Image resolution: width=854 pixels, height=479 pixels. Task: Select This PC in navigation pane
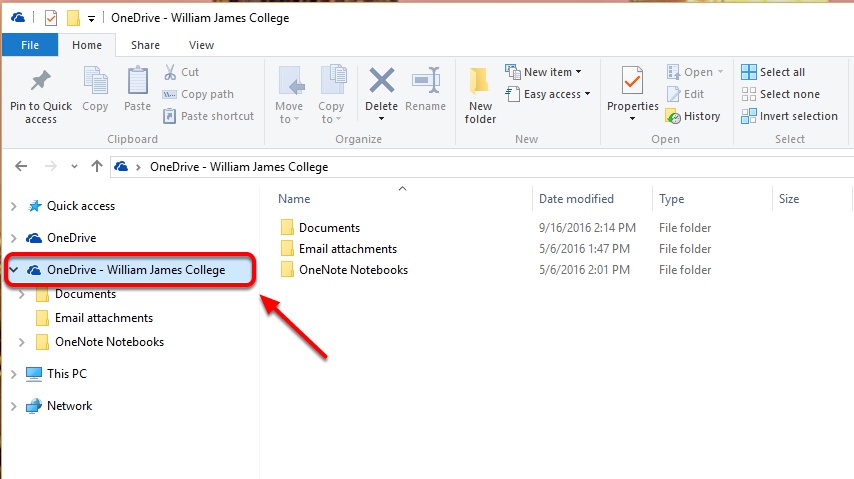66,374
